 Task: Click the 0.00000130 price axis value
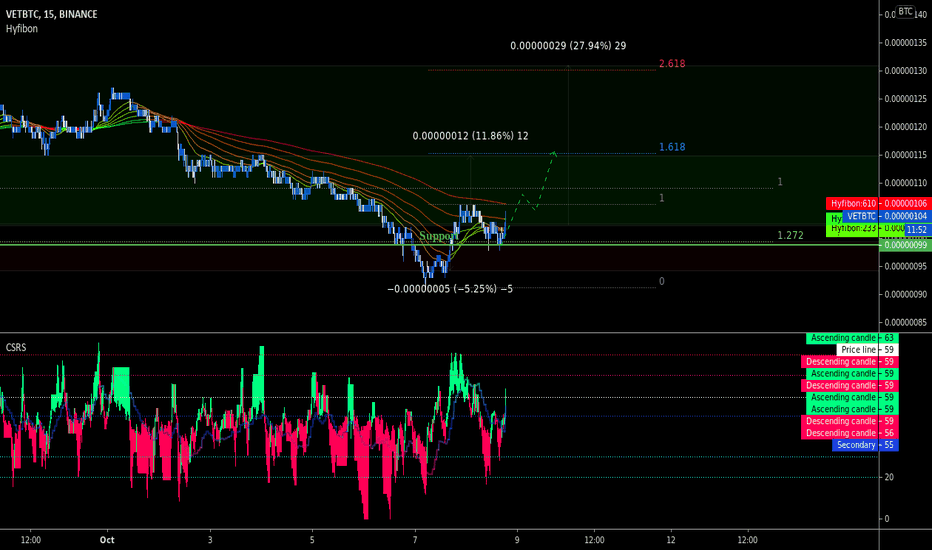tap(905, 71)
